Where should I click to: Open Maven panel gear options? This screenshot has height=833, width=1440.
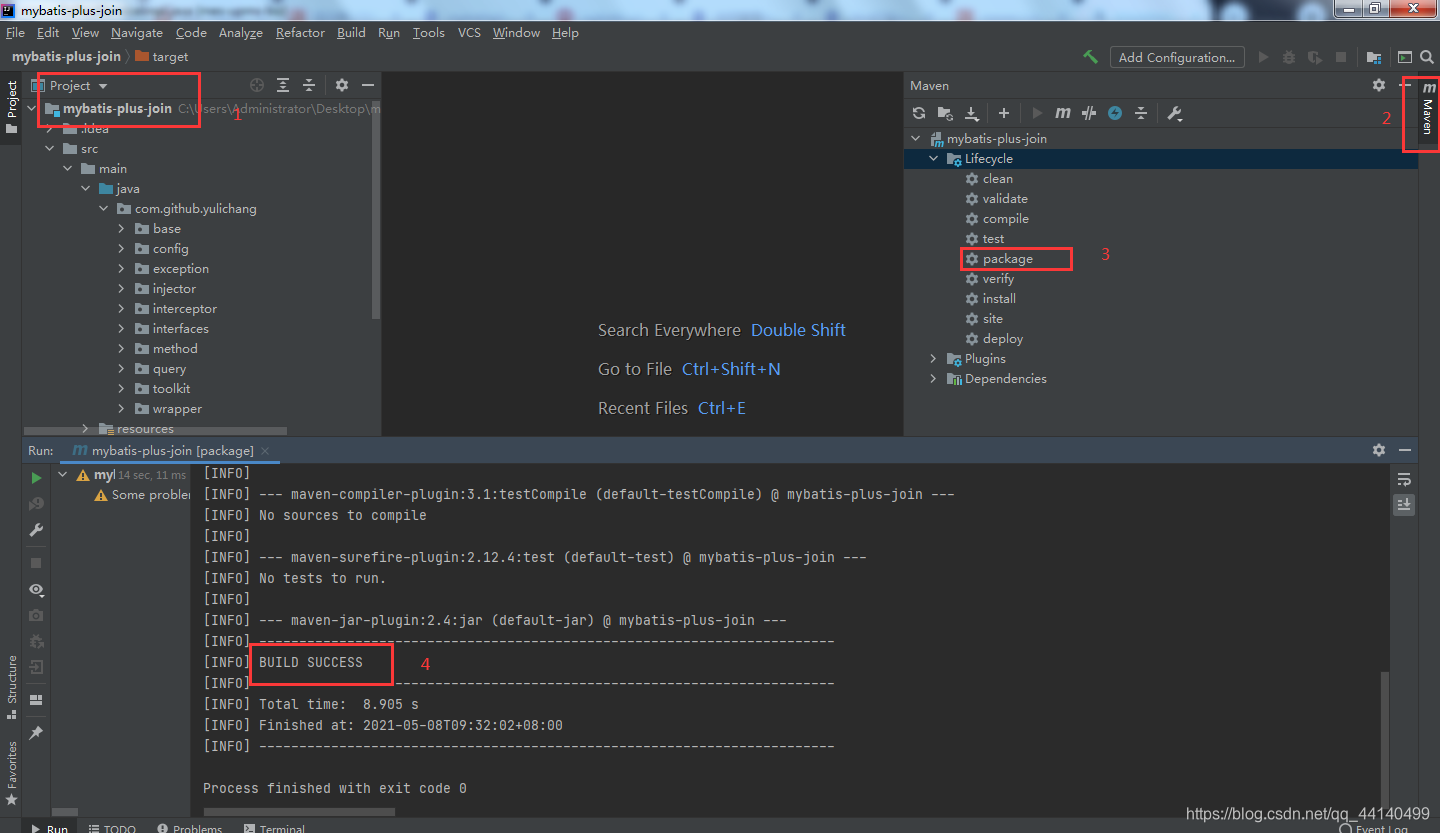pos(1379,85)
